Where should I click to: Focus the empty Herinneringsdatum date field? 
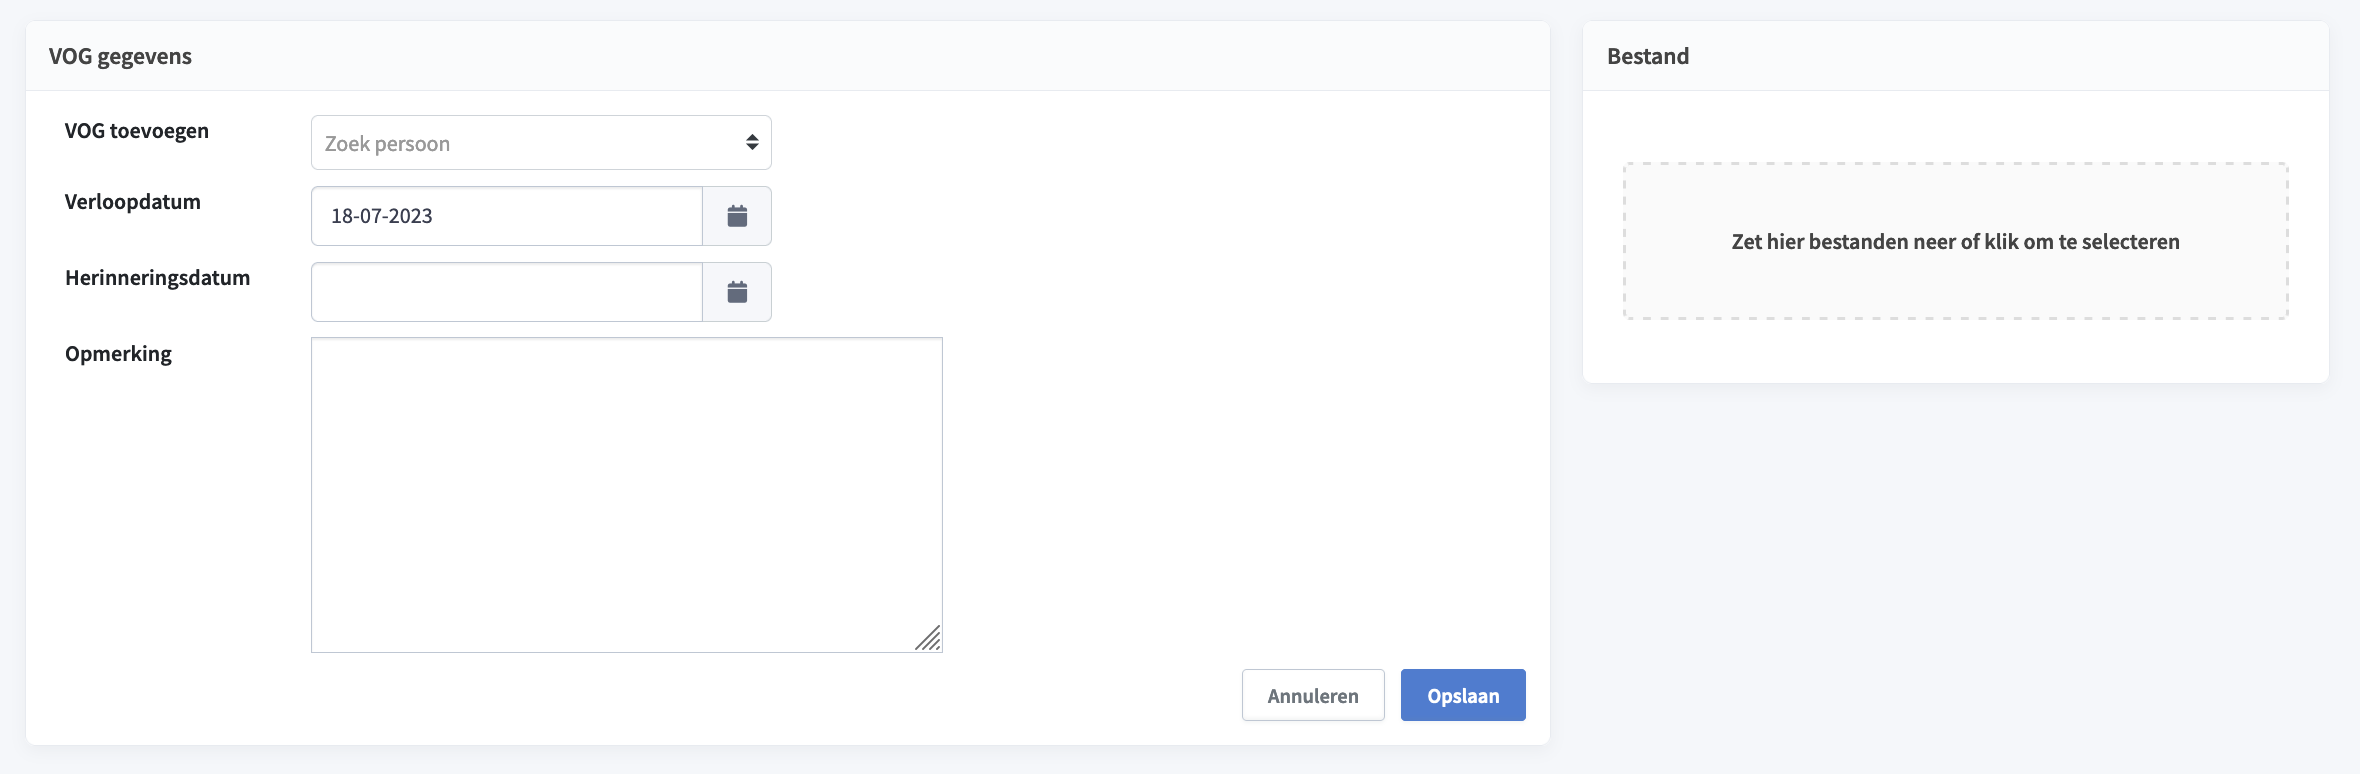(506, 292)
